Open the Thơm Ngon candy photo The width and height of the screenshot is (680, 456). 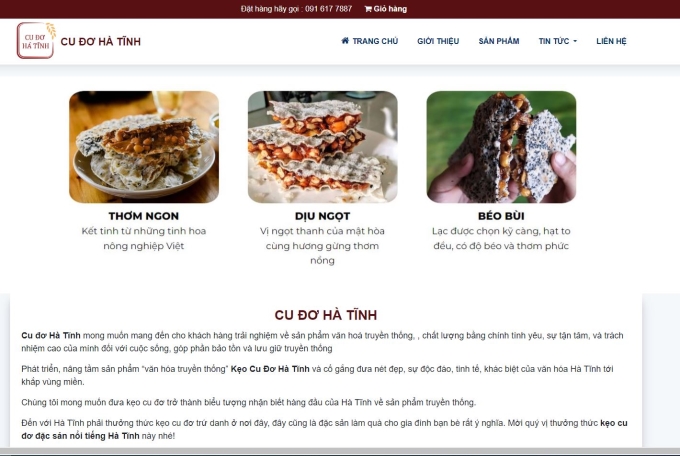pyautogui.click(x=144, y=147)
